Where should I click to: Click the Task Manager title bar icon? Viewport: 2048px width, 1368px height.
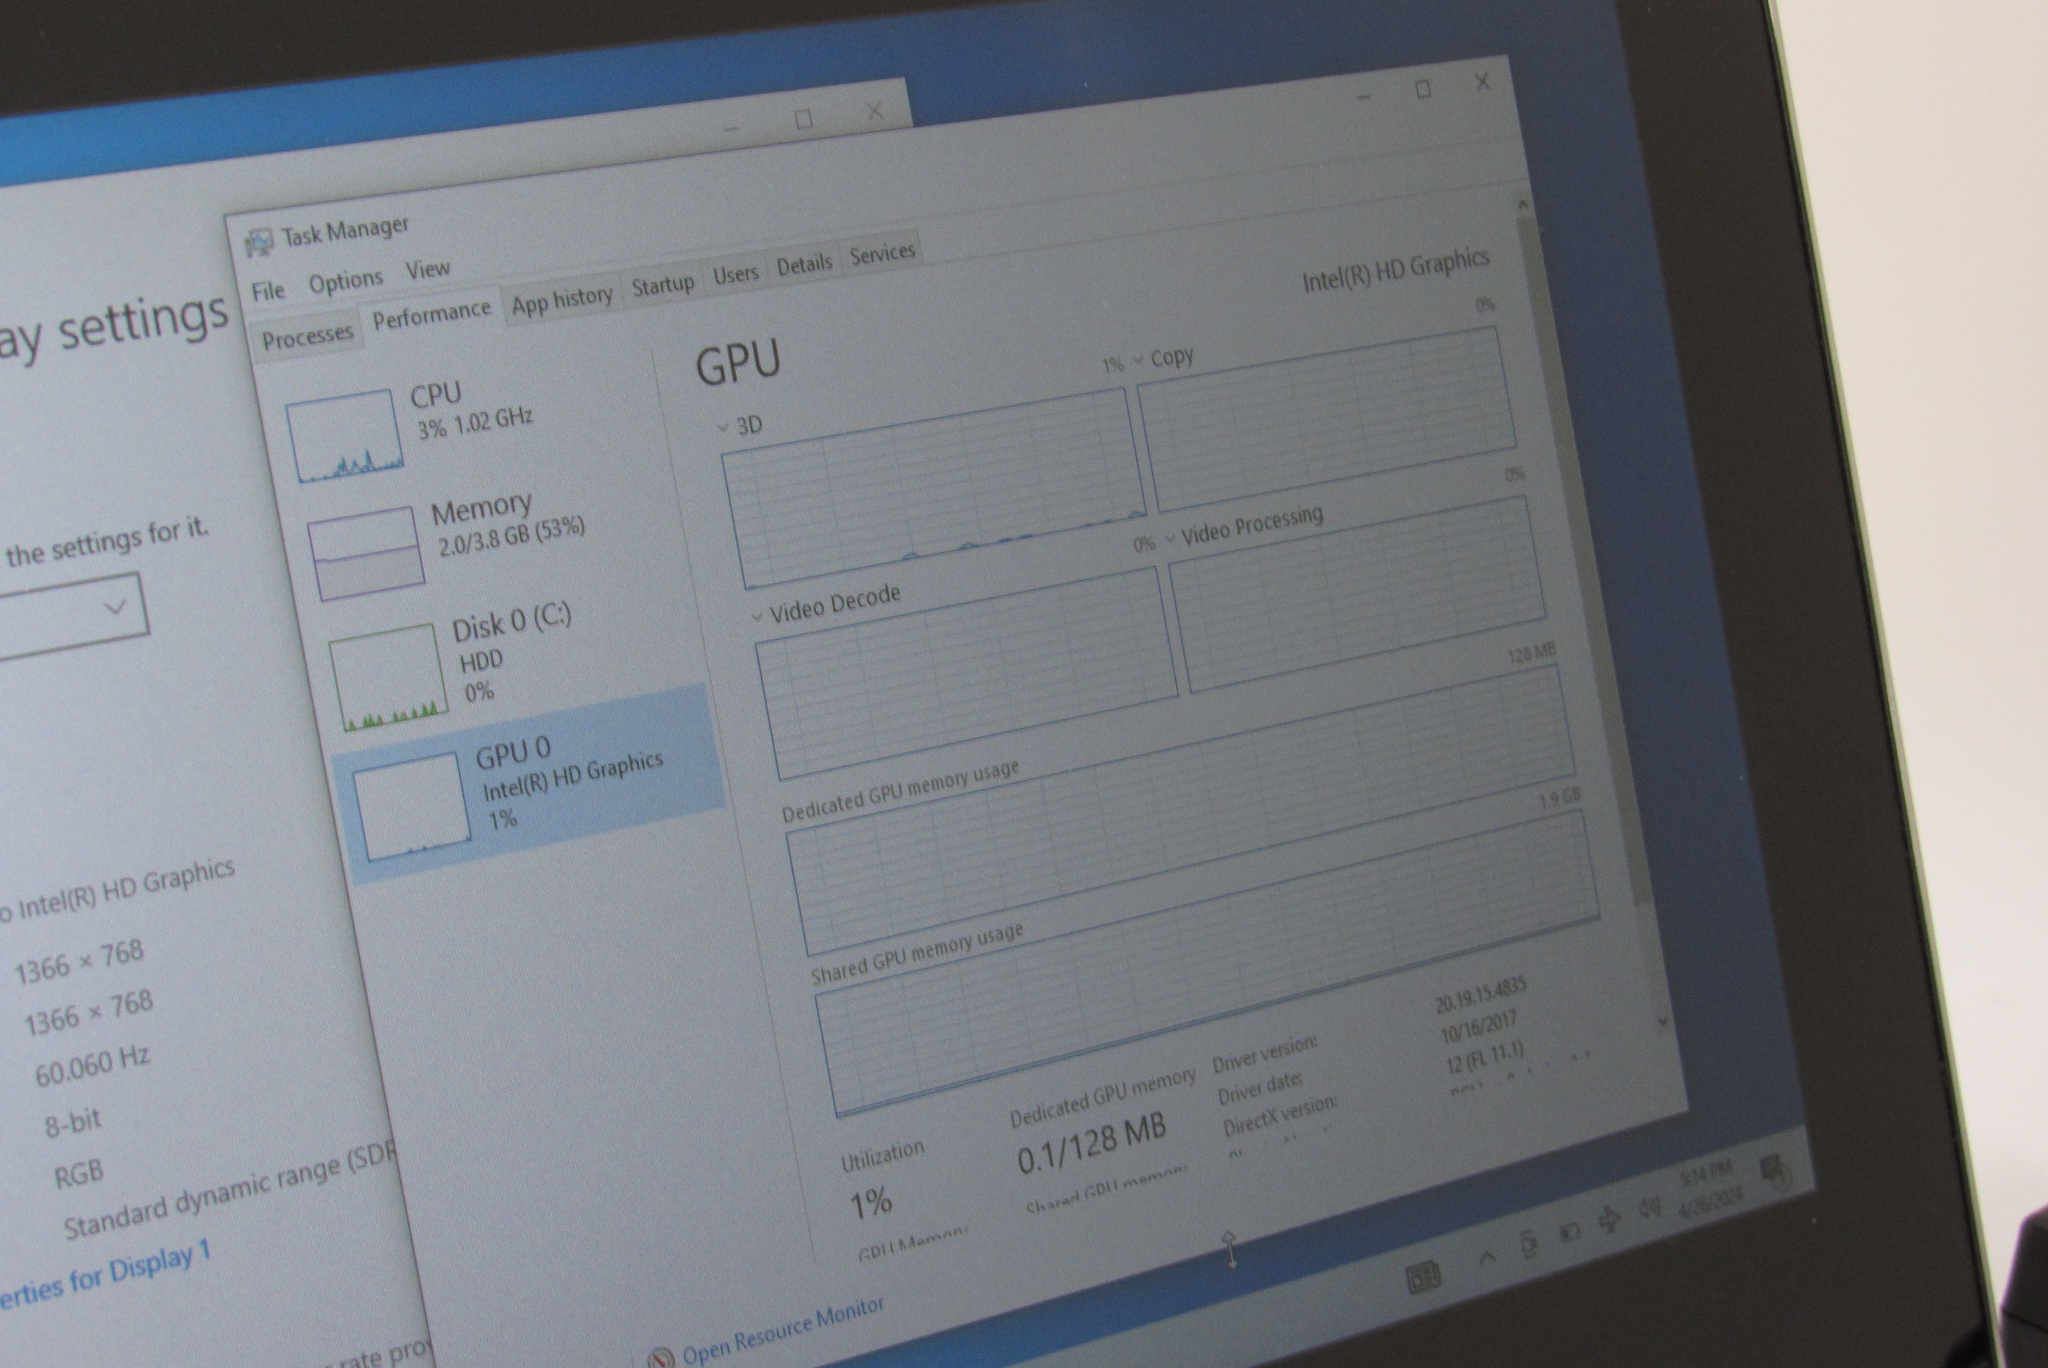259,241
